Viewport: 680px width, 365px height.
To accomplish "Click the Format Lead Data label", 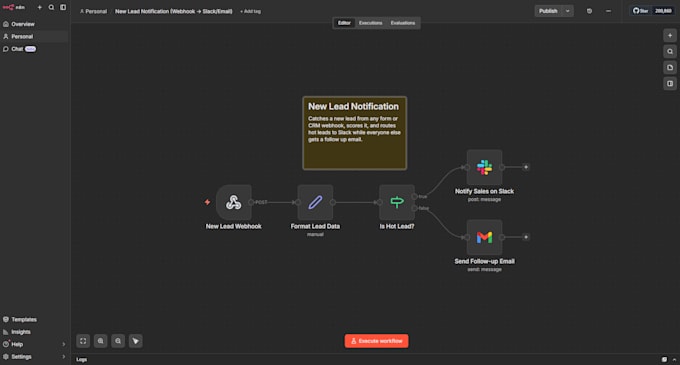I will (x=315, y=226).
